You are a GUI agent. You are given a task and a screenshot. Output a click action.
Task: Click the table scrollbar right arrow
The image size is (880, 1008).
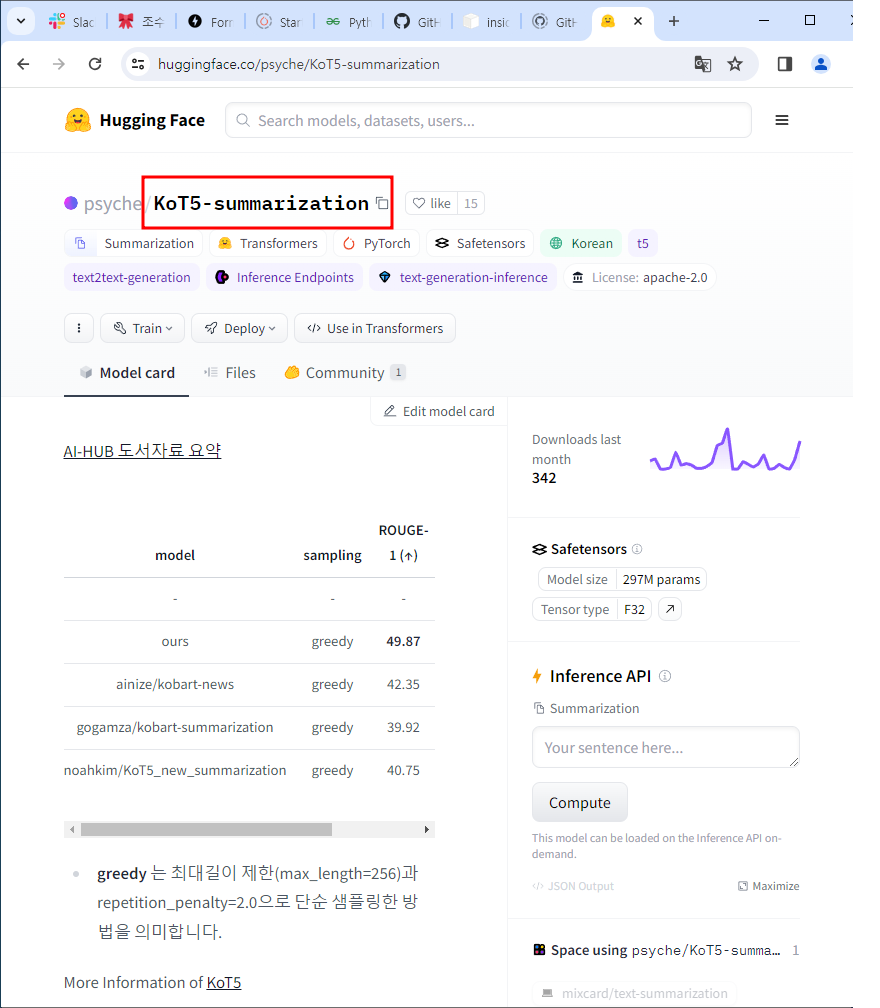[x=427, y=829]
